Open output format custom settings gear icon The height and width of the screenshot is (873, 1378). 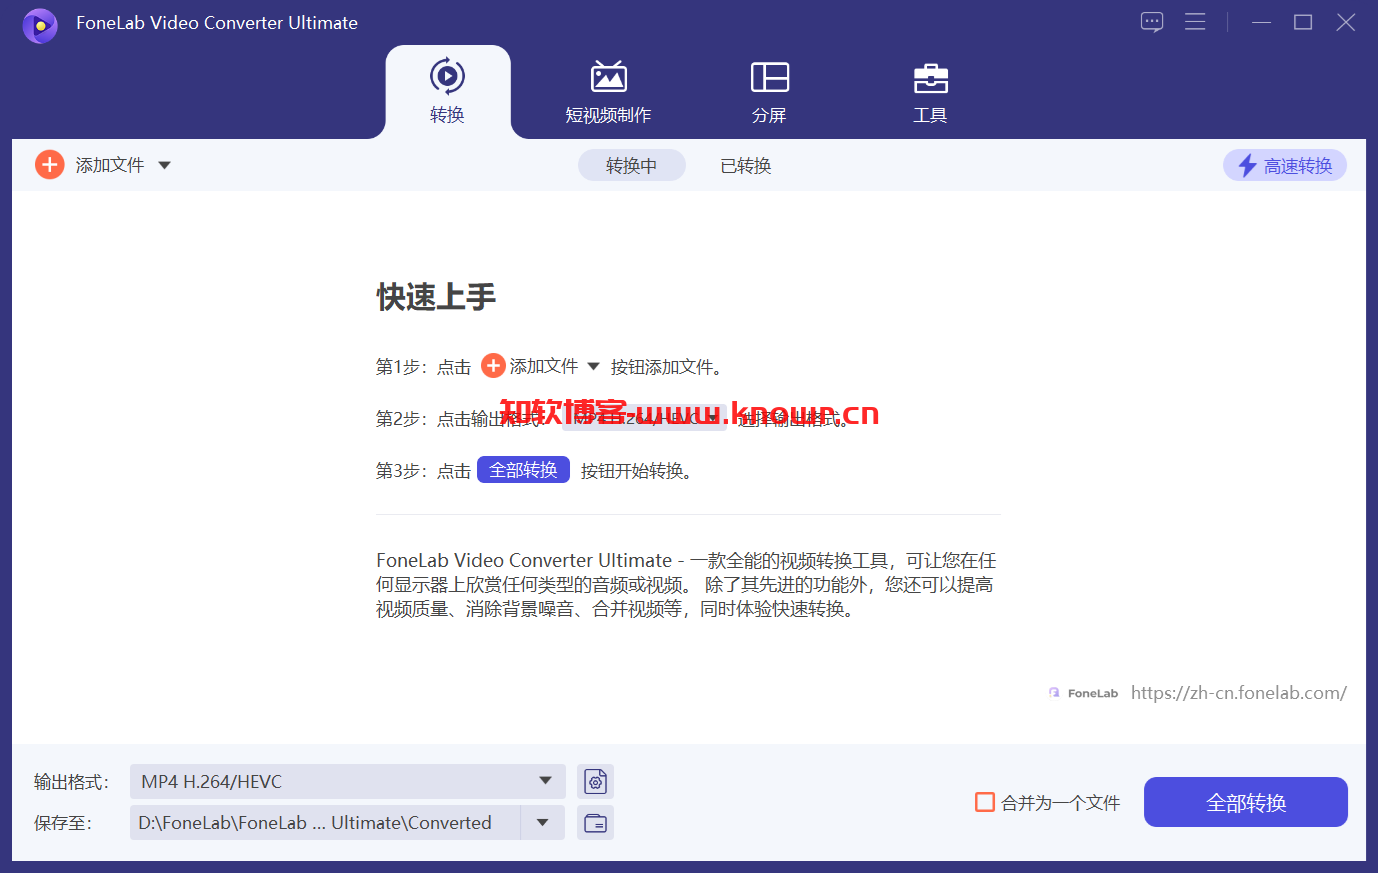click(x=595, y=781)
